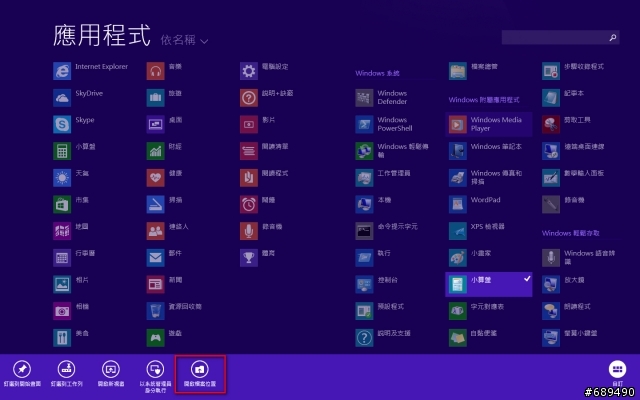Open Windows Defender
This screenshot has width=640, height=400.
pyautogui.click(x=382, y=98)
